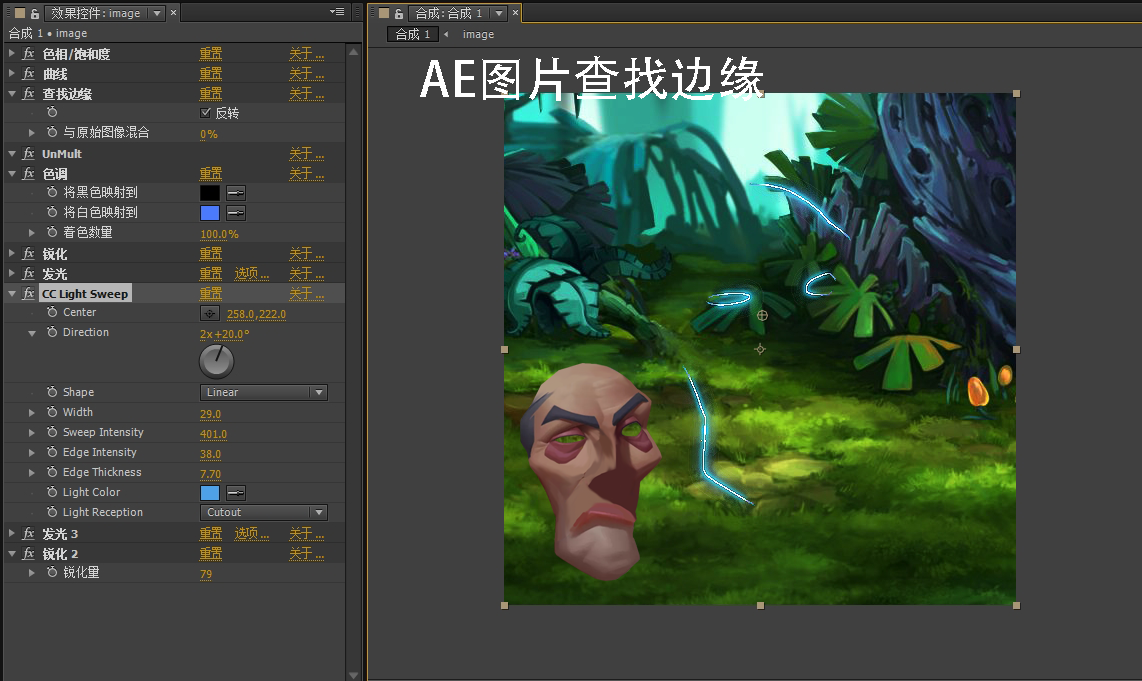Image resolution: width=1142 pixels, height=681 pixels.
Task: Click the Direction angle dial
Action: tap(216, 361)
